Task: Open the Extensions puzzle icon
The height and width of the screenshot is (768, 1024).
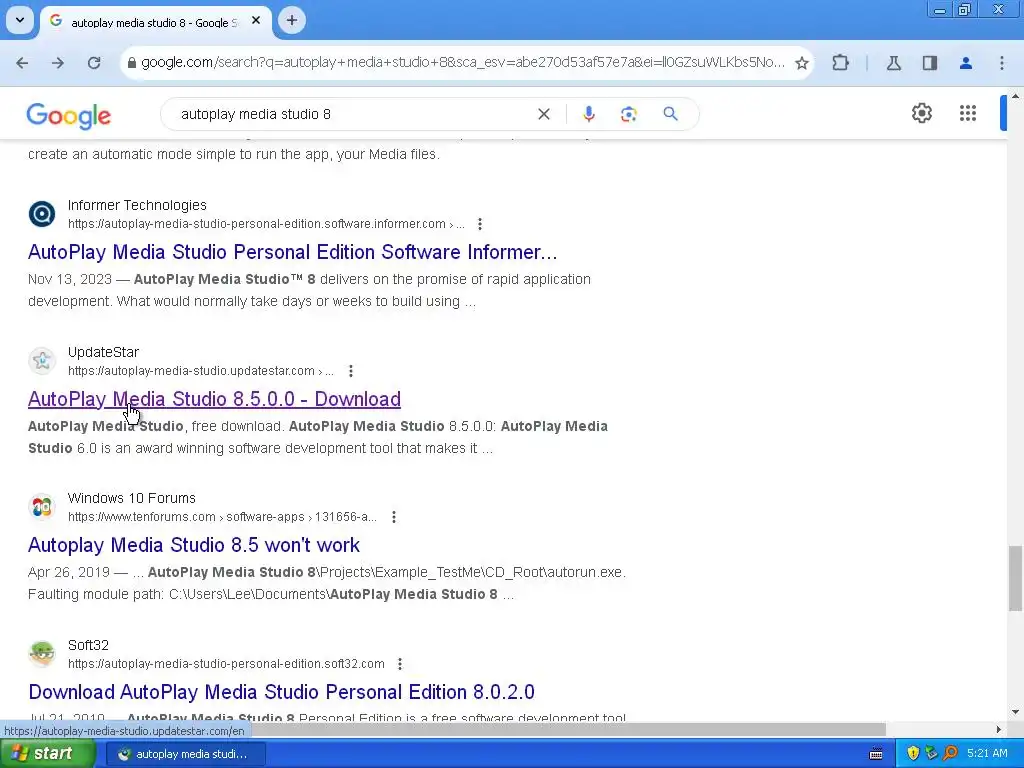Action: pos(840,63)
